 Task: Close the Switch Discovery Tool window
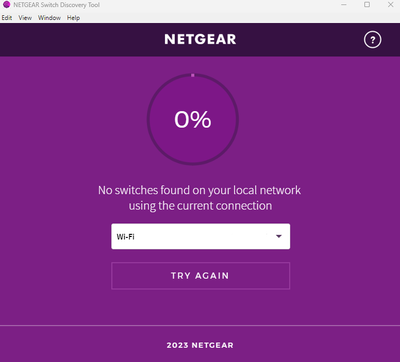point(391,5)
